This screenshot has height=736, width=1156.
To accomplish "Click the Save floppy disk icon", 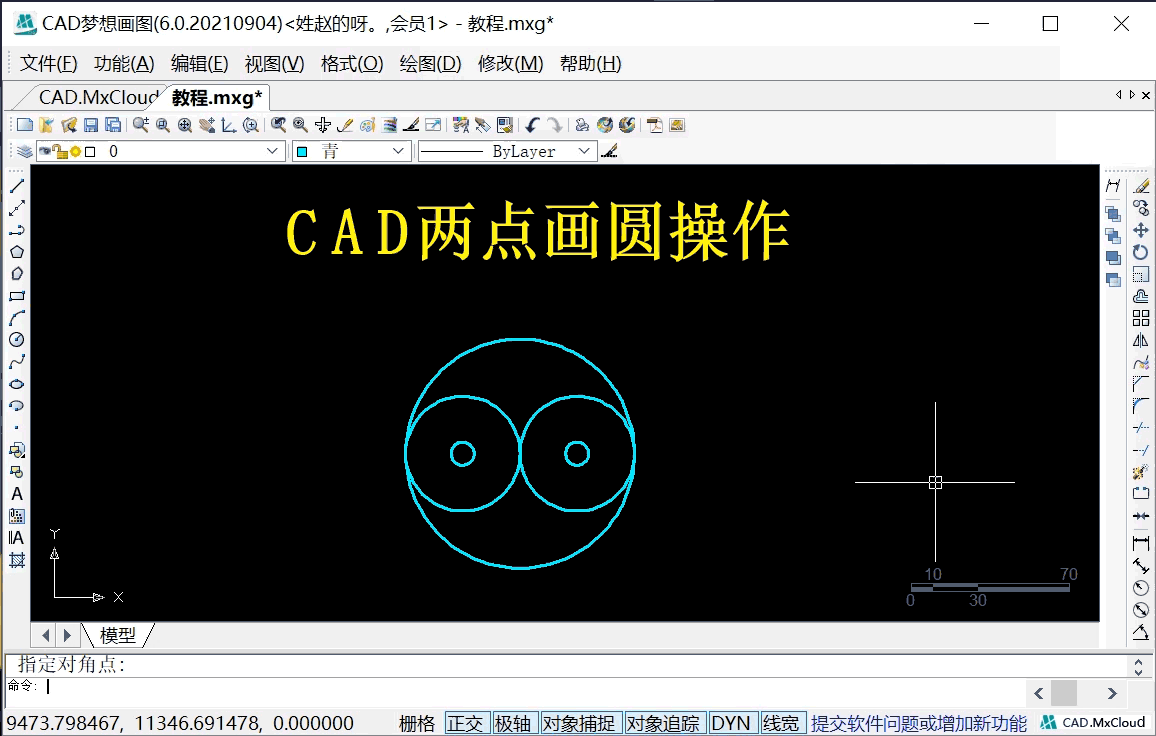I will tap(91, 125).
